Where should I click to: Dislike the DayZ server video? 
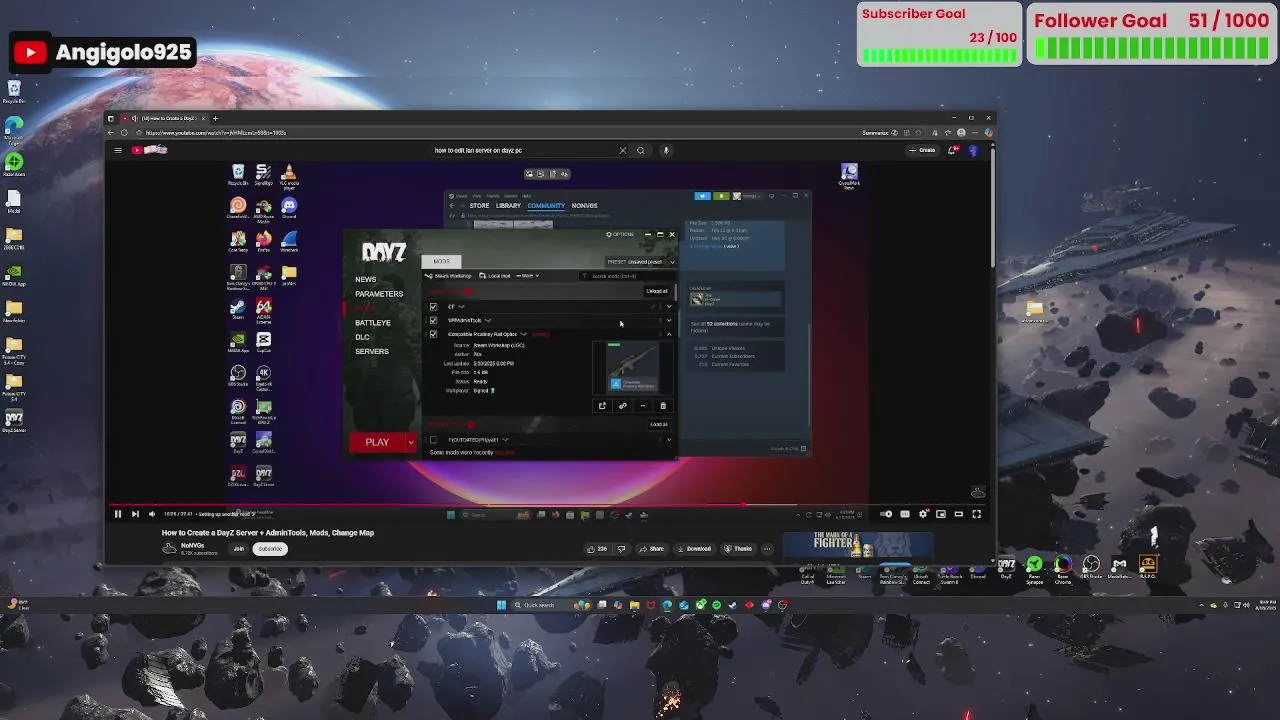coord(621,548)
